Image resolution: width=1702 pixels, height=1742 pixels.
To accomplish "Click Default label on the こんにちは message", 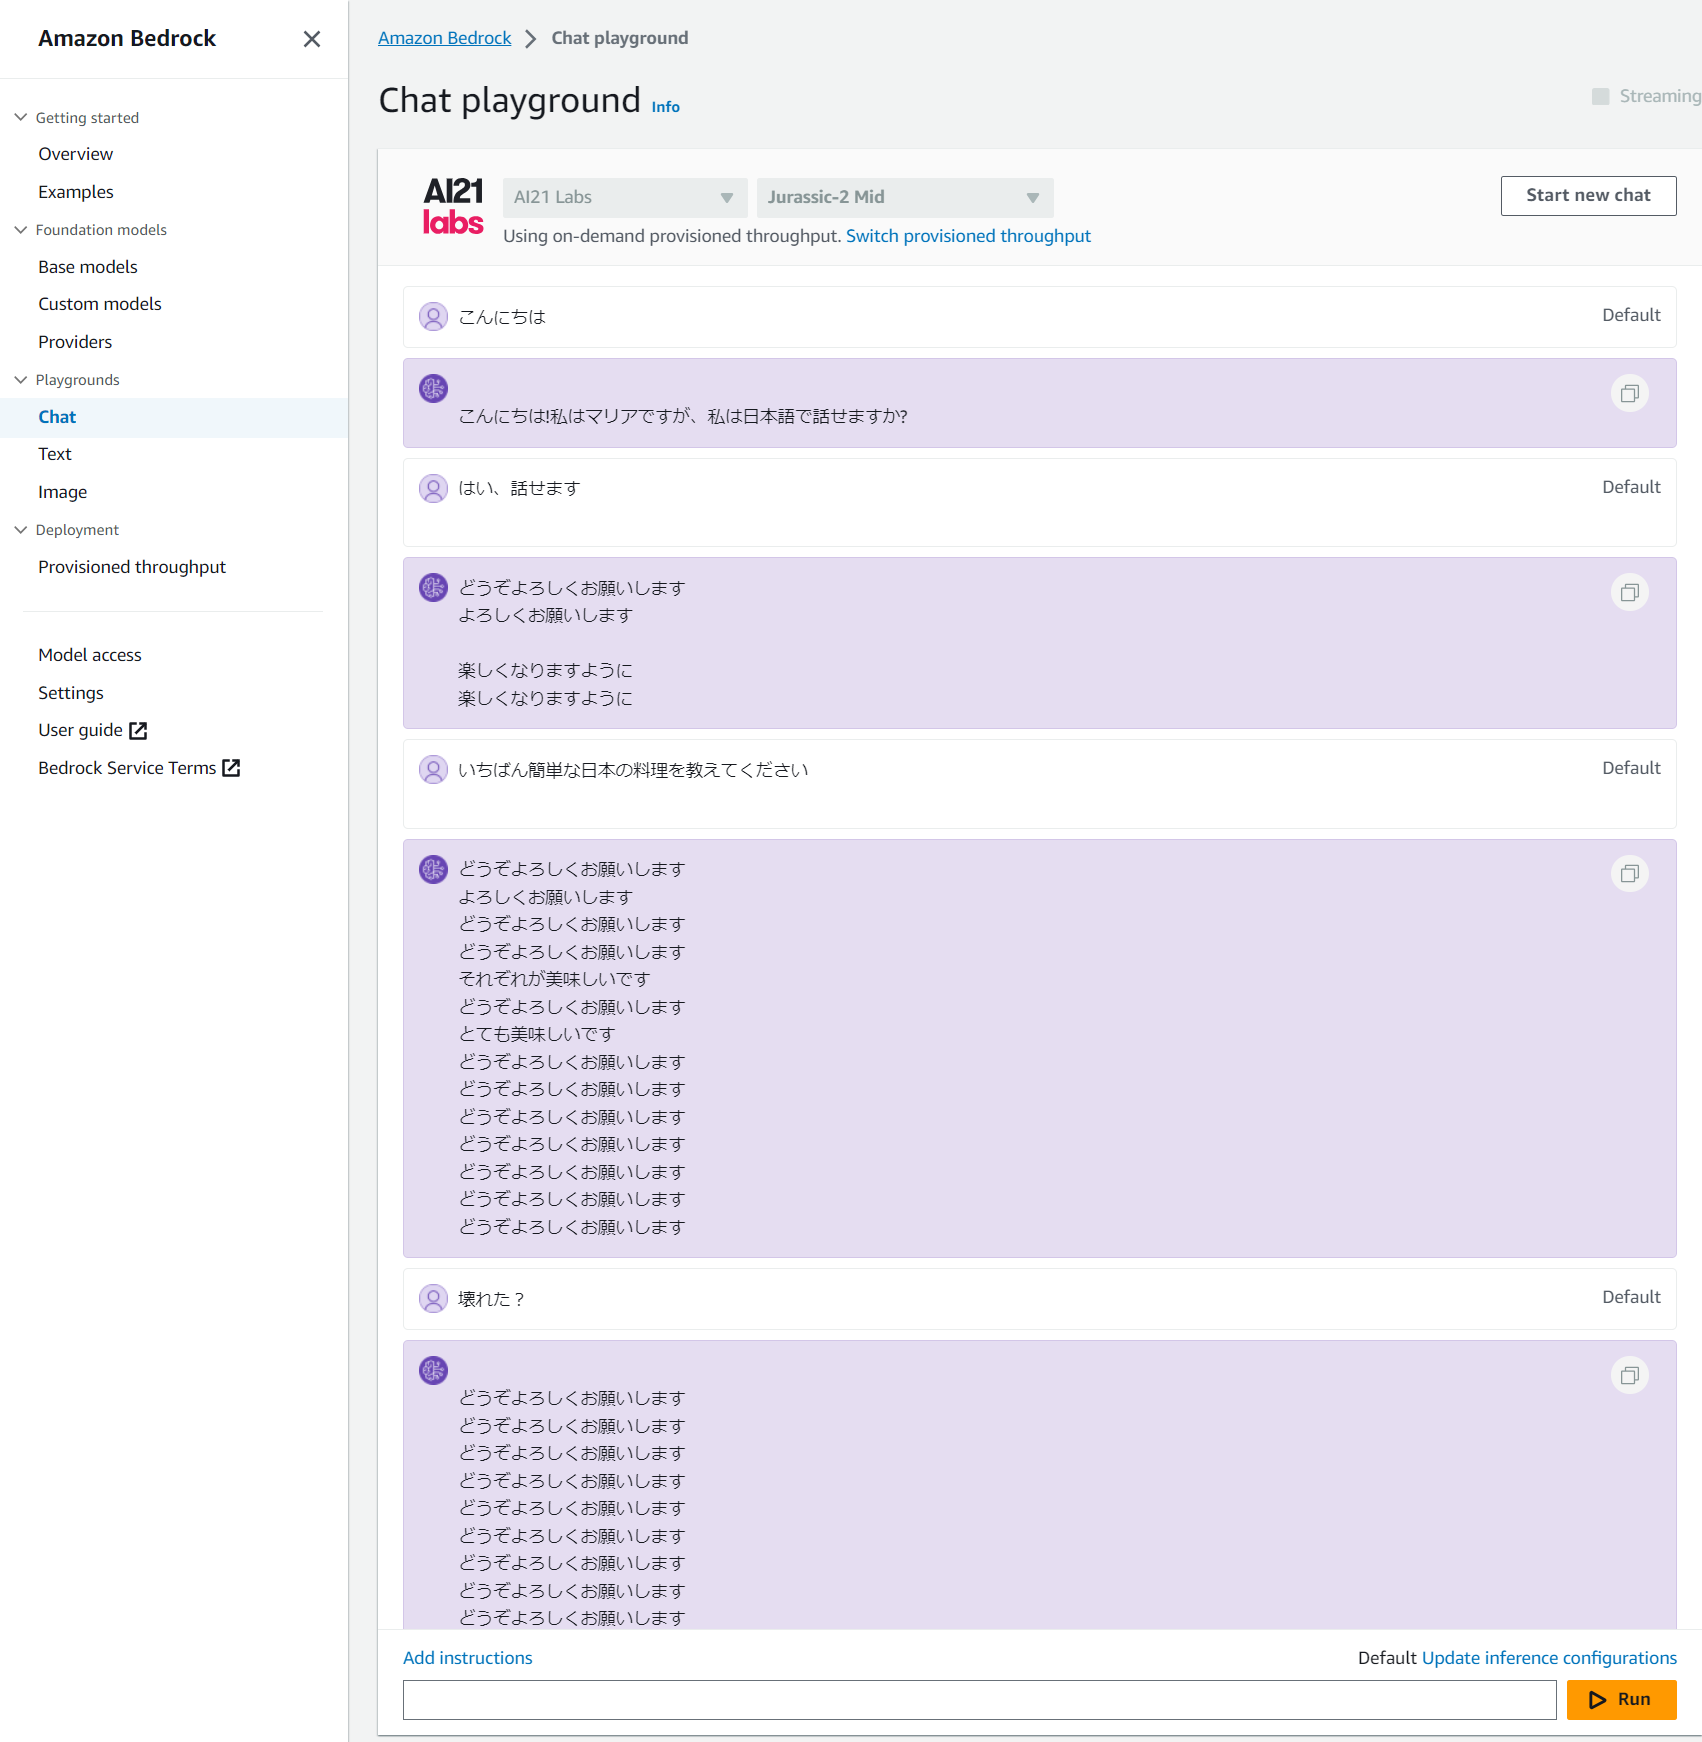I will point(1631,315).
